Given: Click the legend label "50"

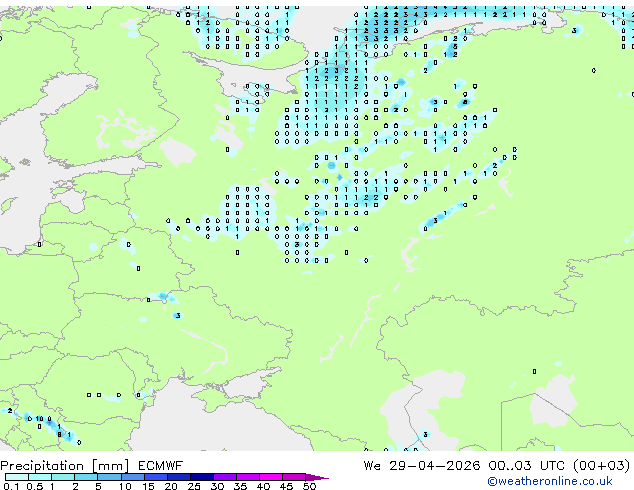Looking at the screenshot, I should [309, 486].
